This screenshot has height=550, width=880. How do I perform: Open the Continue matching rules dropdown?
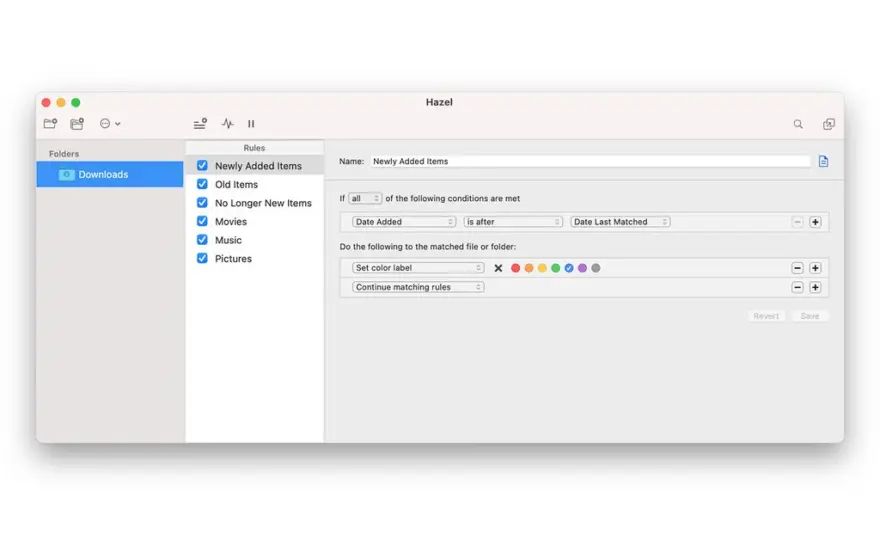[418, 287]
